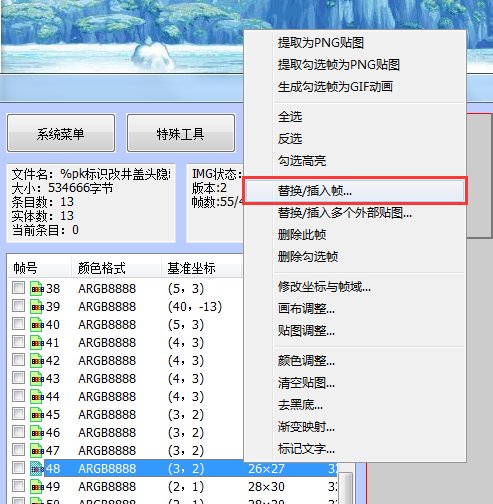Click the frame 44 image icon
Image resolution: width=493 pixels, height=504 pixels.
37,397
